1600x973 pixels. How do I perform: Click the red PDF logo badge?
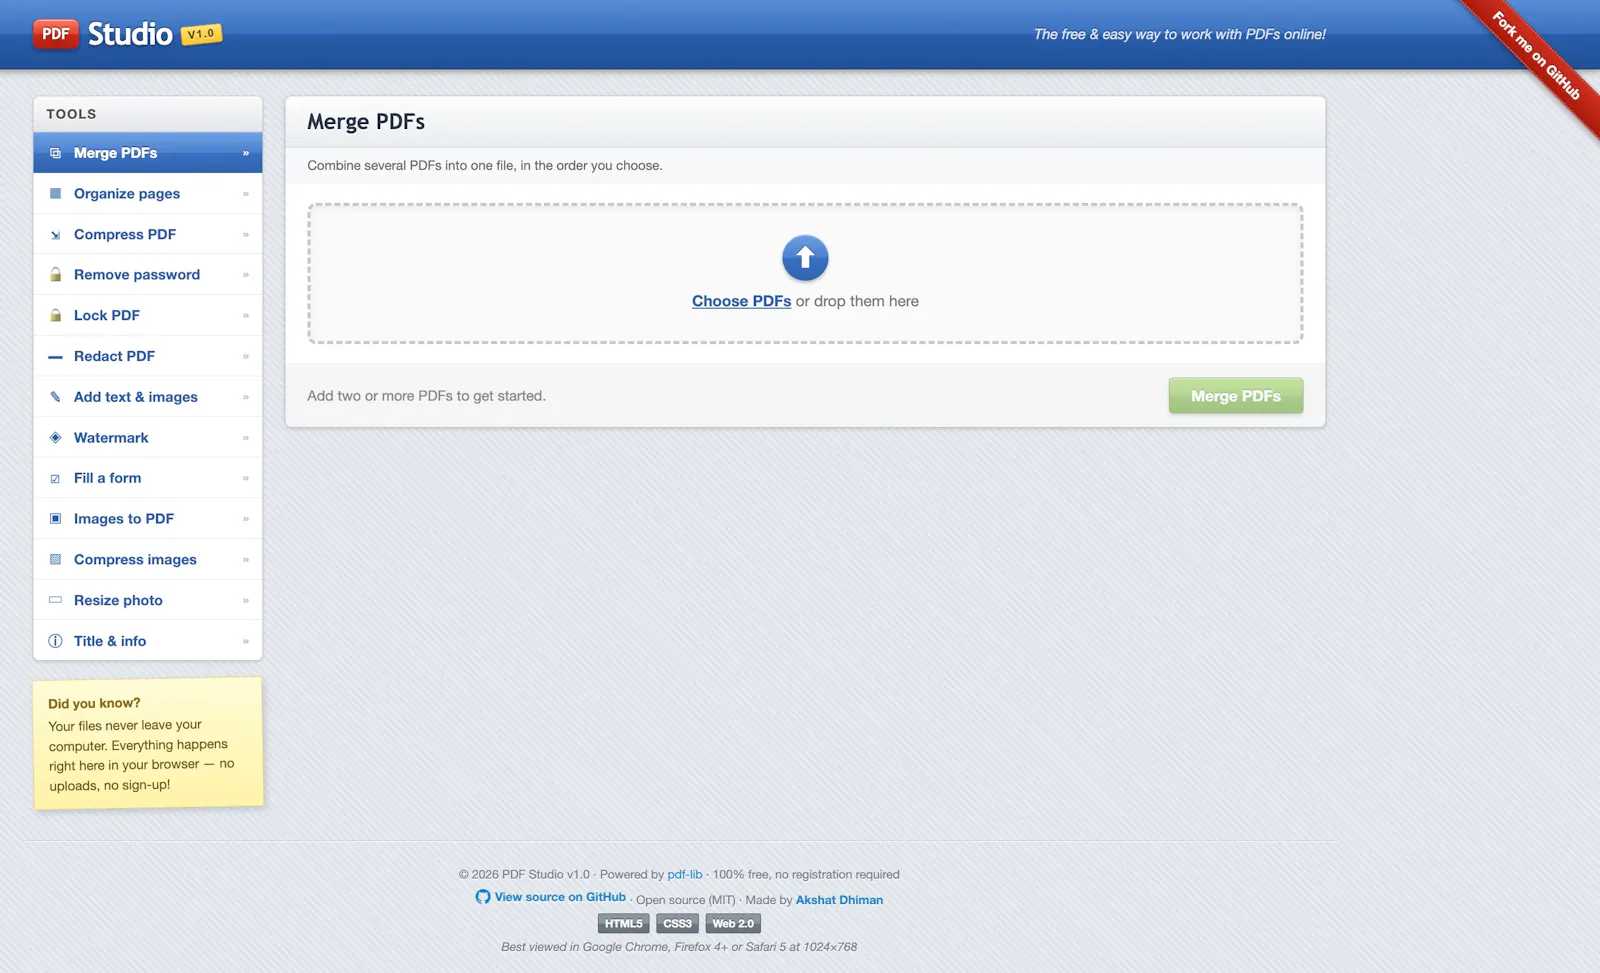(x=55, y=34)
